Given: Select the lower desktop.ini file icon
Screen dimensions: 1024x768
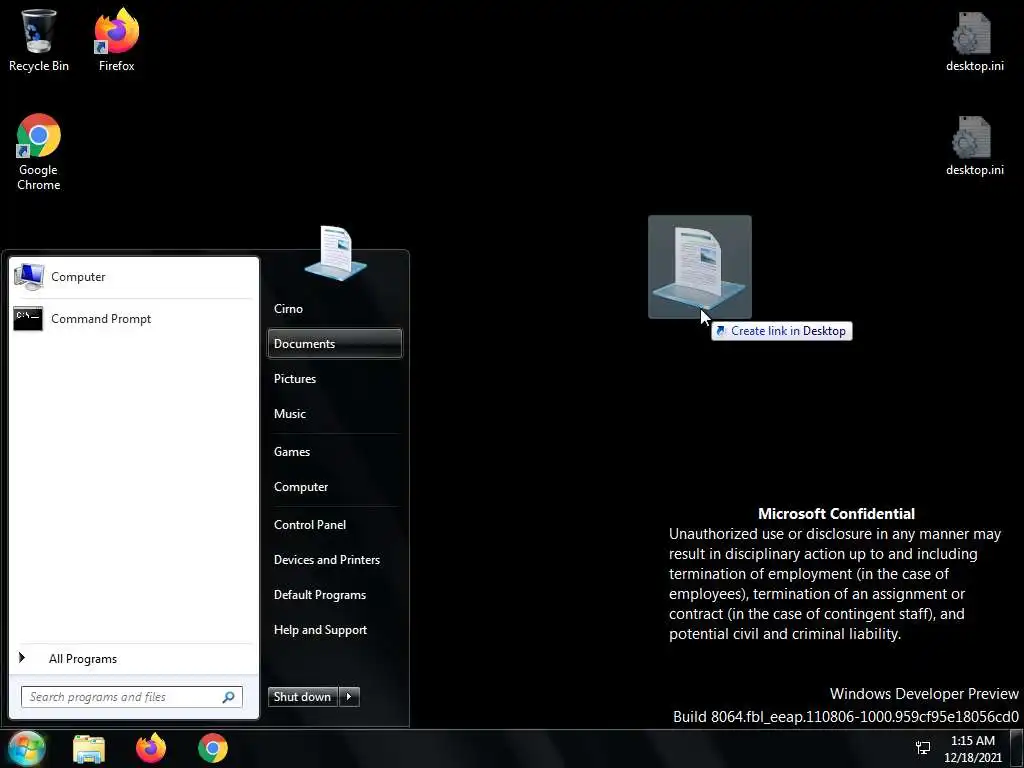Looking at the screenshot, I should tap(974, 145).
